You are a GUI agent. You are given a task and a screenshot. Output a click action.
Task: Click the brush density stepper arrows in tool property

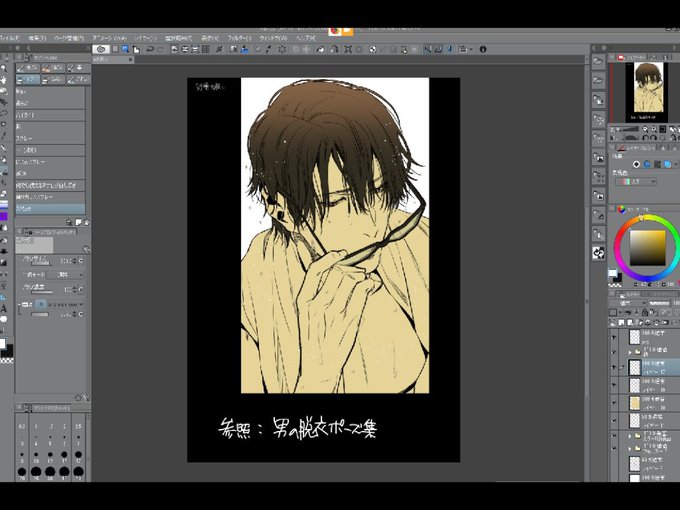point(75,289)
